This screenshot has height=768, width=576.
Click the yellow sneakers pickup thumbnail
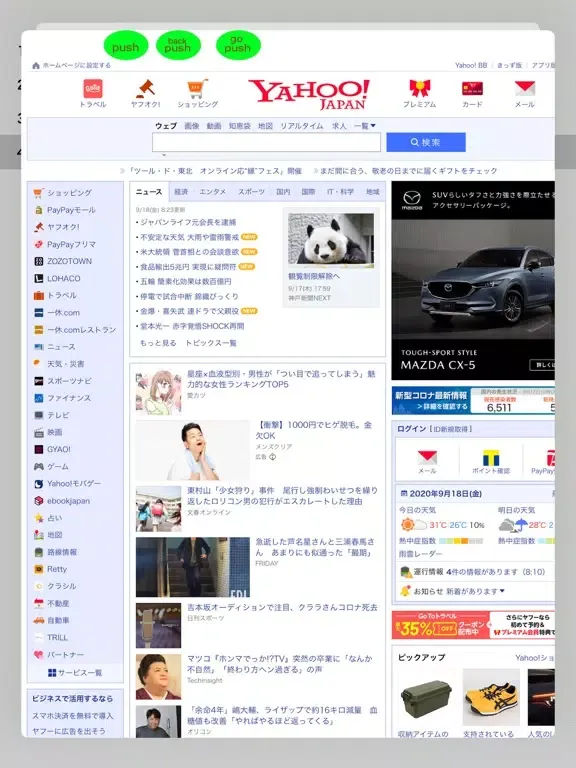pos(491,697)
